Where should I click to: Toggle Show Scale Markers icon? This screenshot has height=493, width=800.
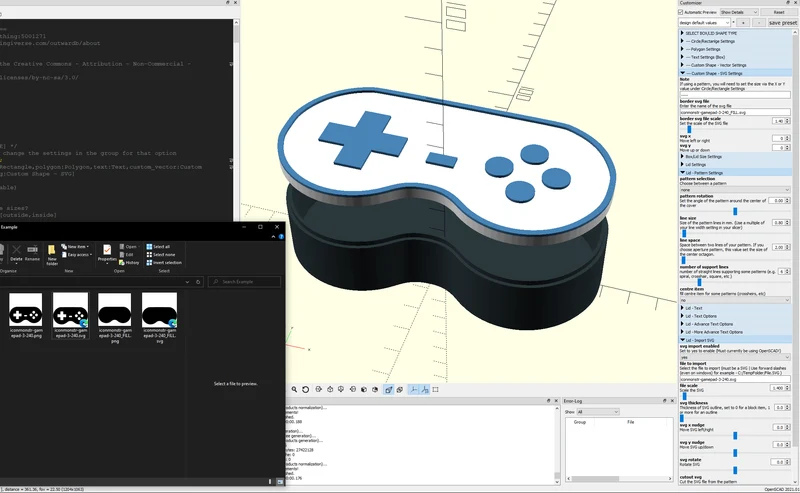coord(424,389)
